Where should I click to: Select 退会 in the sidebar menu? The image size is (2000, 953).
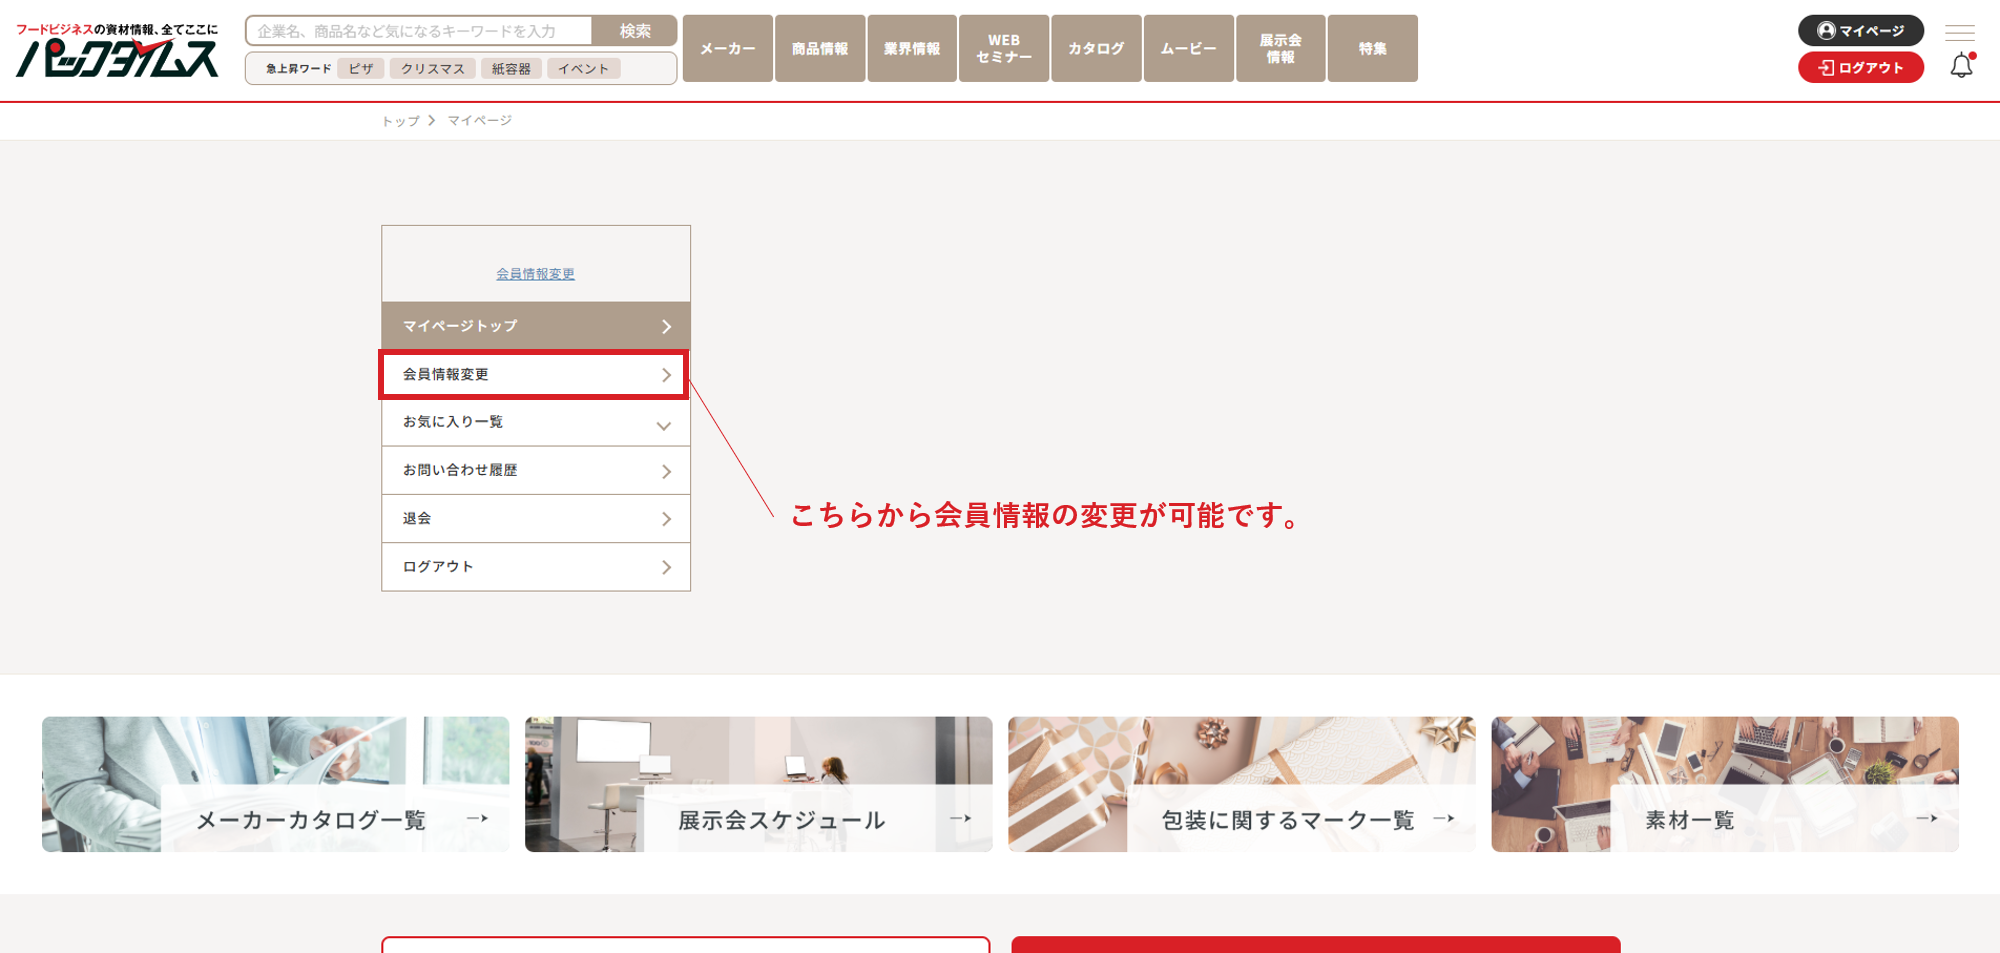[535, 519]
